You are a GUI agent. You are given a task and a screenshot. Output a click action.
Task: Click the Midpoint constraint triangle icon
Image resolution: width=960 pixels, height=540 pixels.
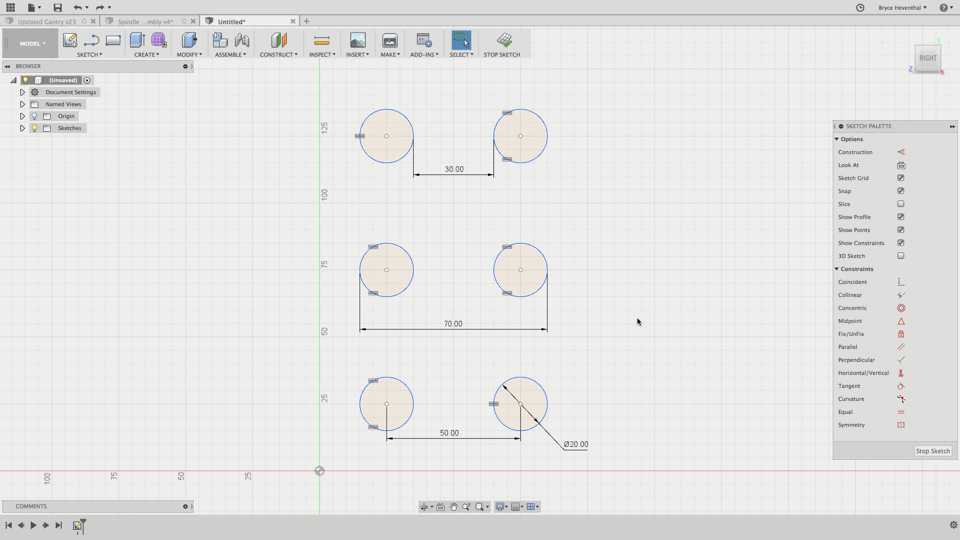pos(901,321)
